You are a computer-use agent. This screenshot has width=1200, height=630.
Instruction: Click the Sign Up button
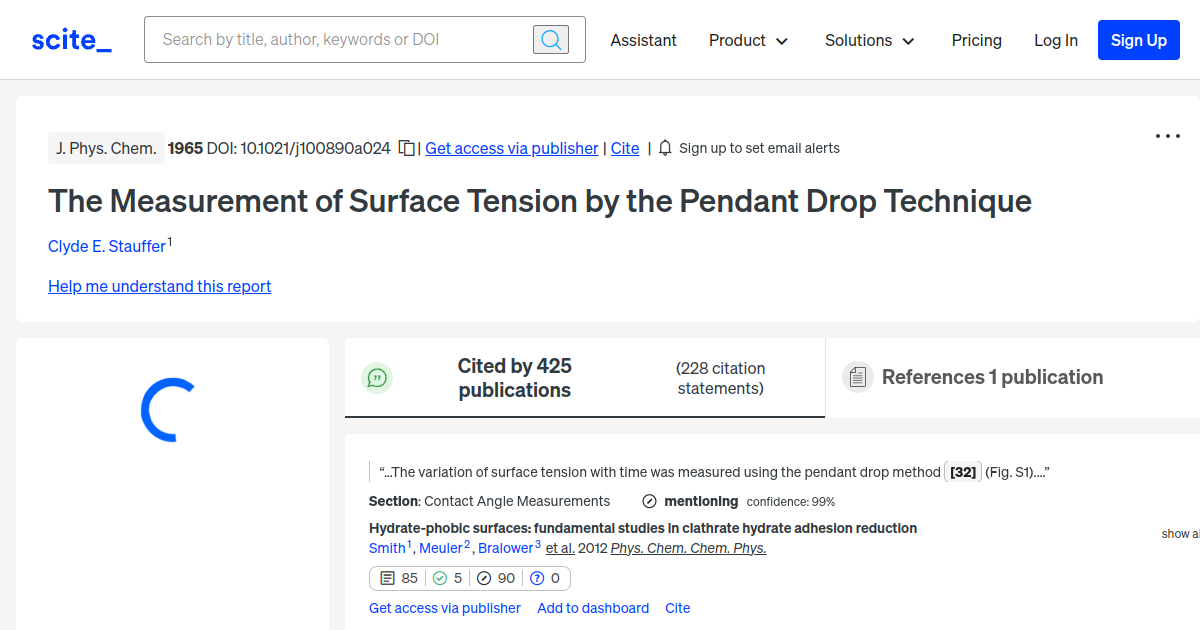[1138, 40]
